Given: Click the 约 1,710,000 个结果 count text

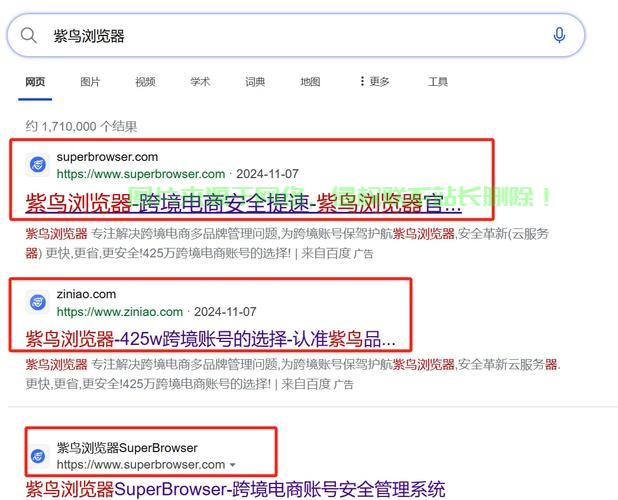Looking at the screenshot, I should tap(81, 126).
